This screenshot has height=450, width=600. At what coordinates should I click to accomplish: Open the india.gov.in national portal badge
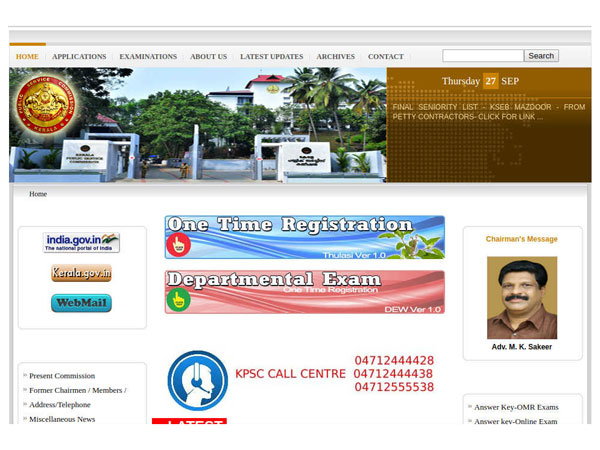tap(81, 243)
